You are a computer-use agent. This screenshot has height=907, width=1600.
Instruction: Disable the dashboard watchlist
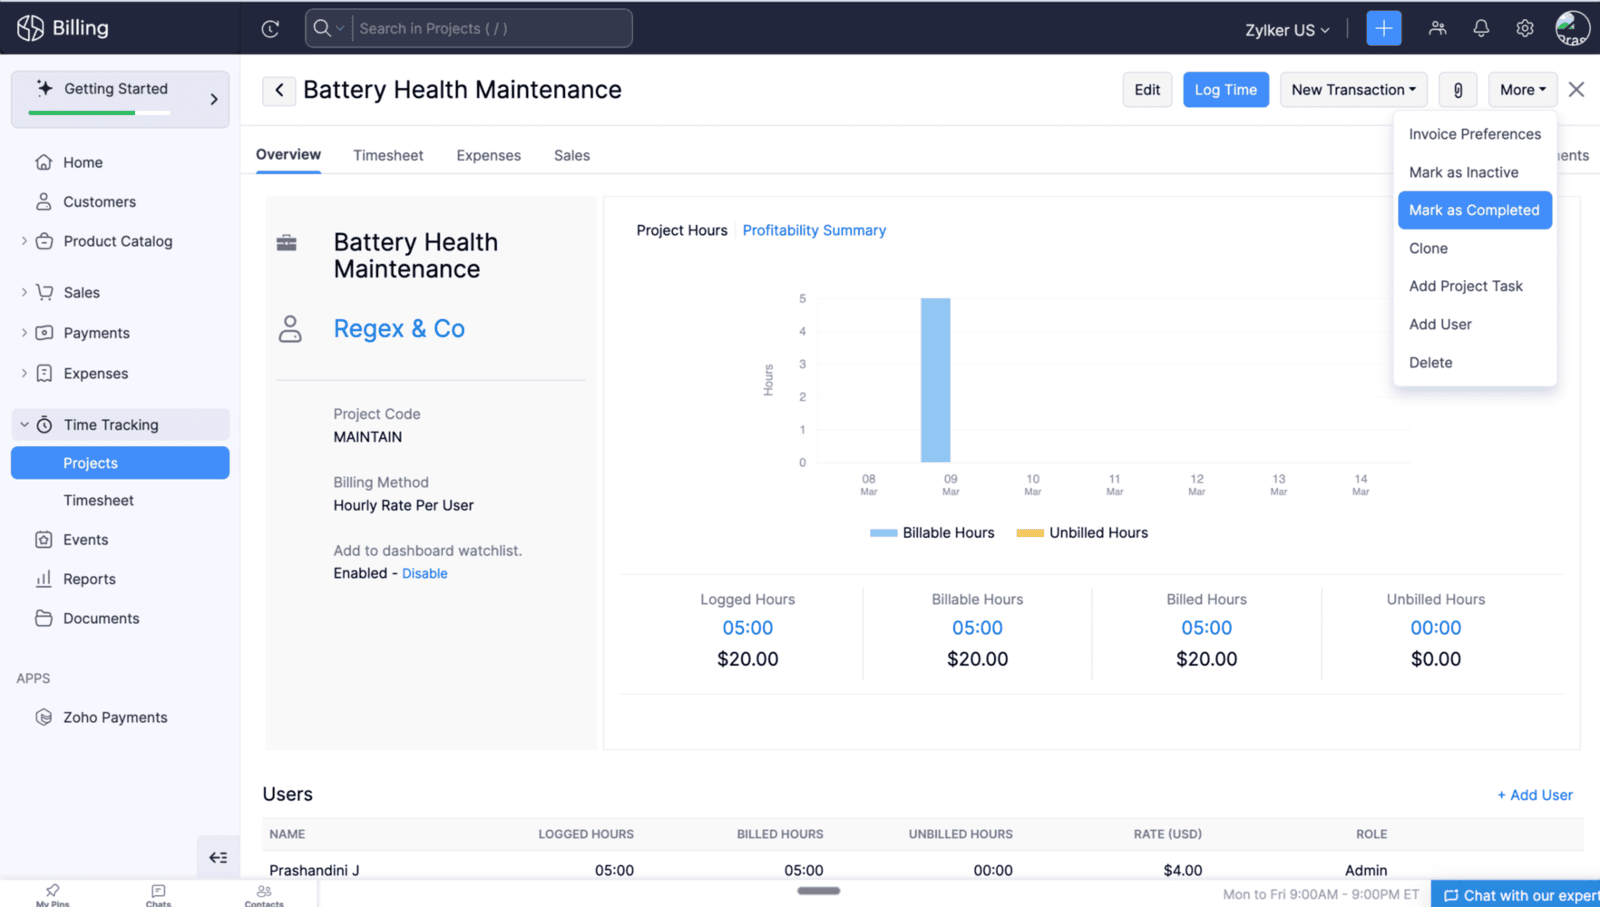[x=424, y=574]
